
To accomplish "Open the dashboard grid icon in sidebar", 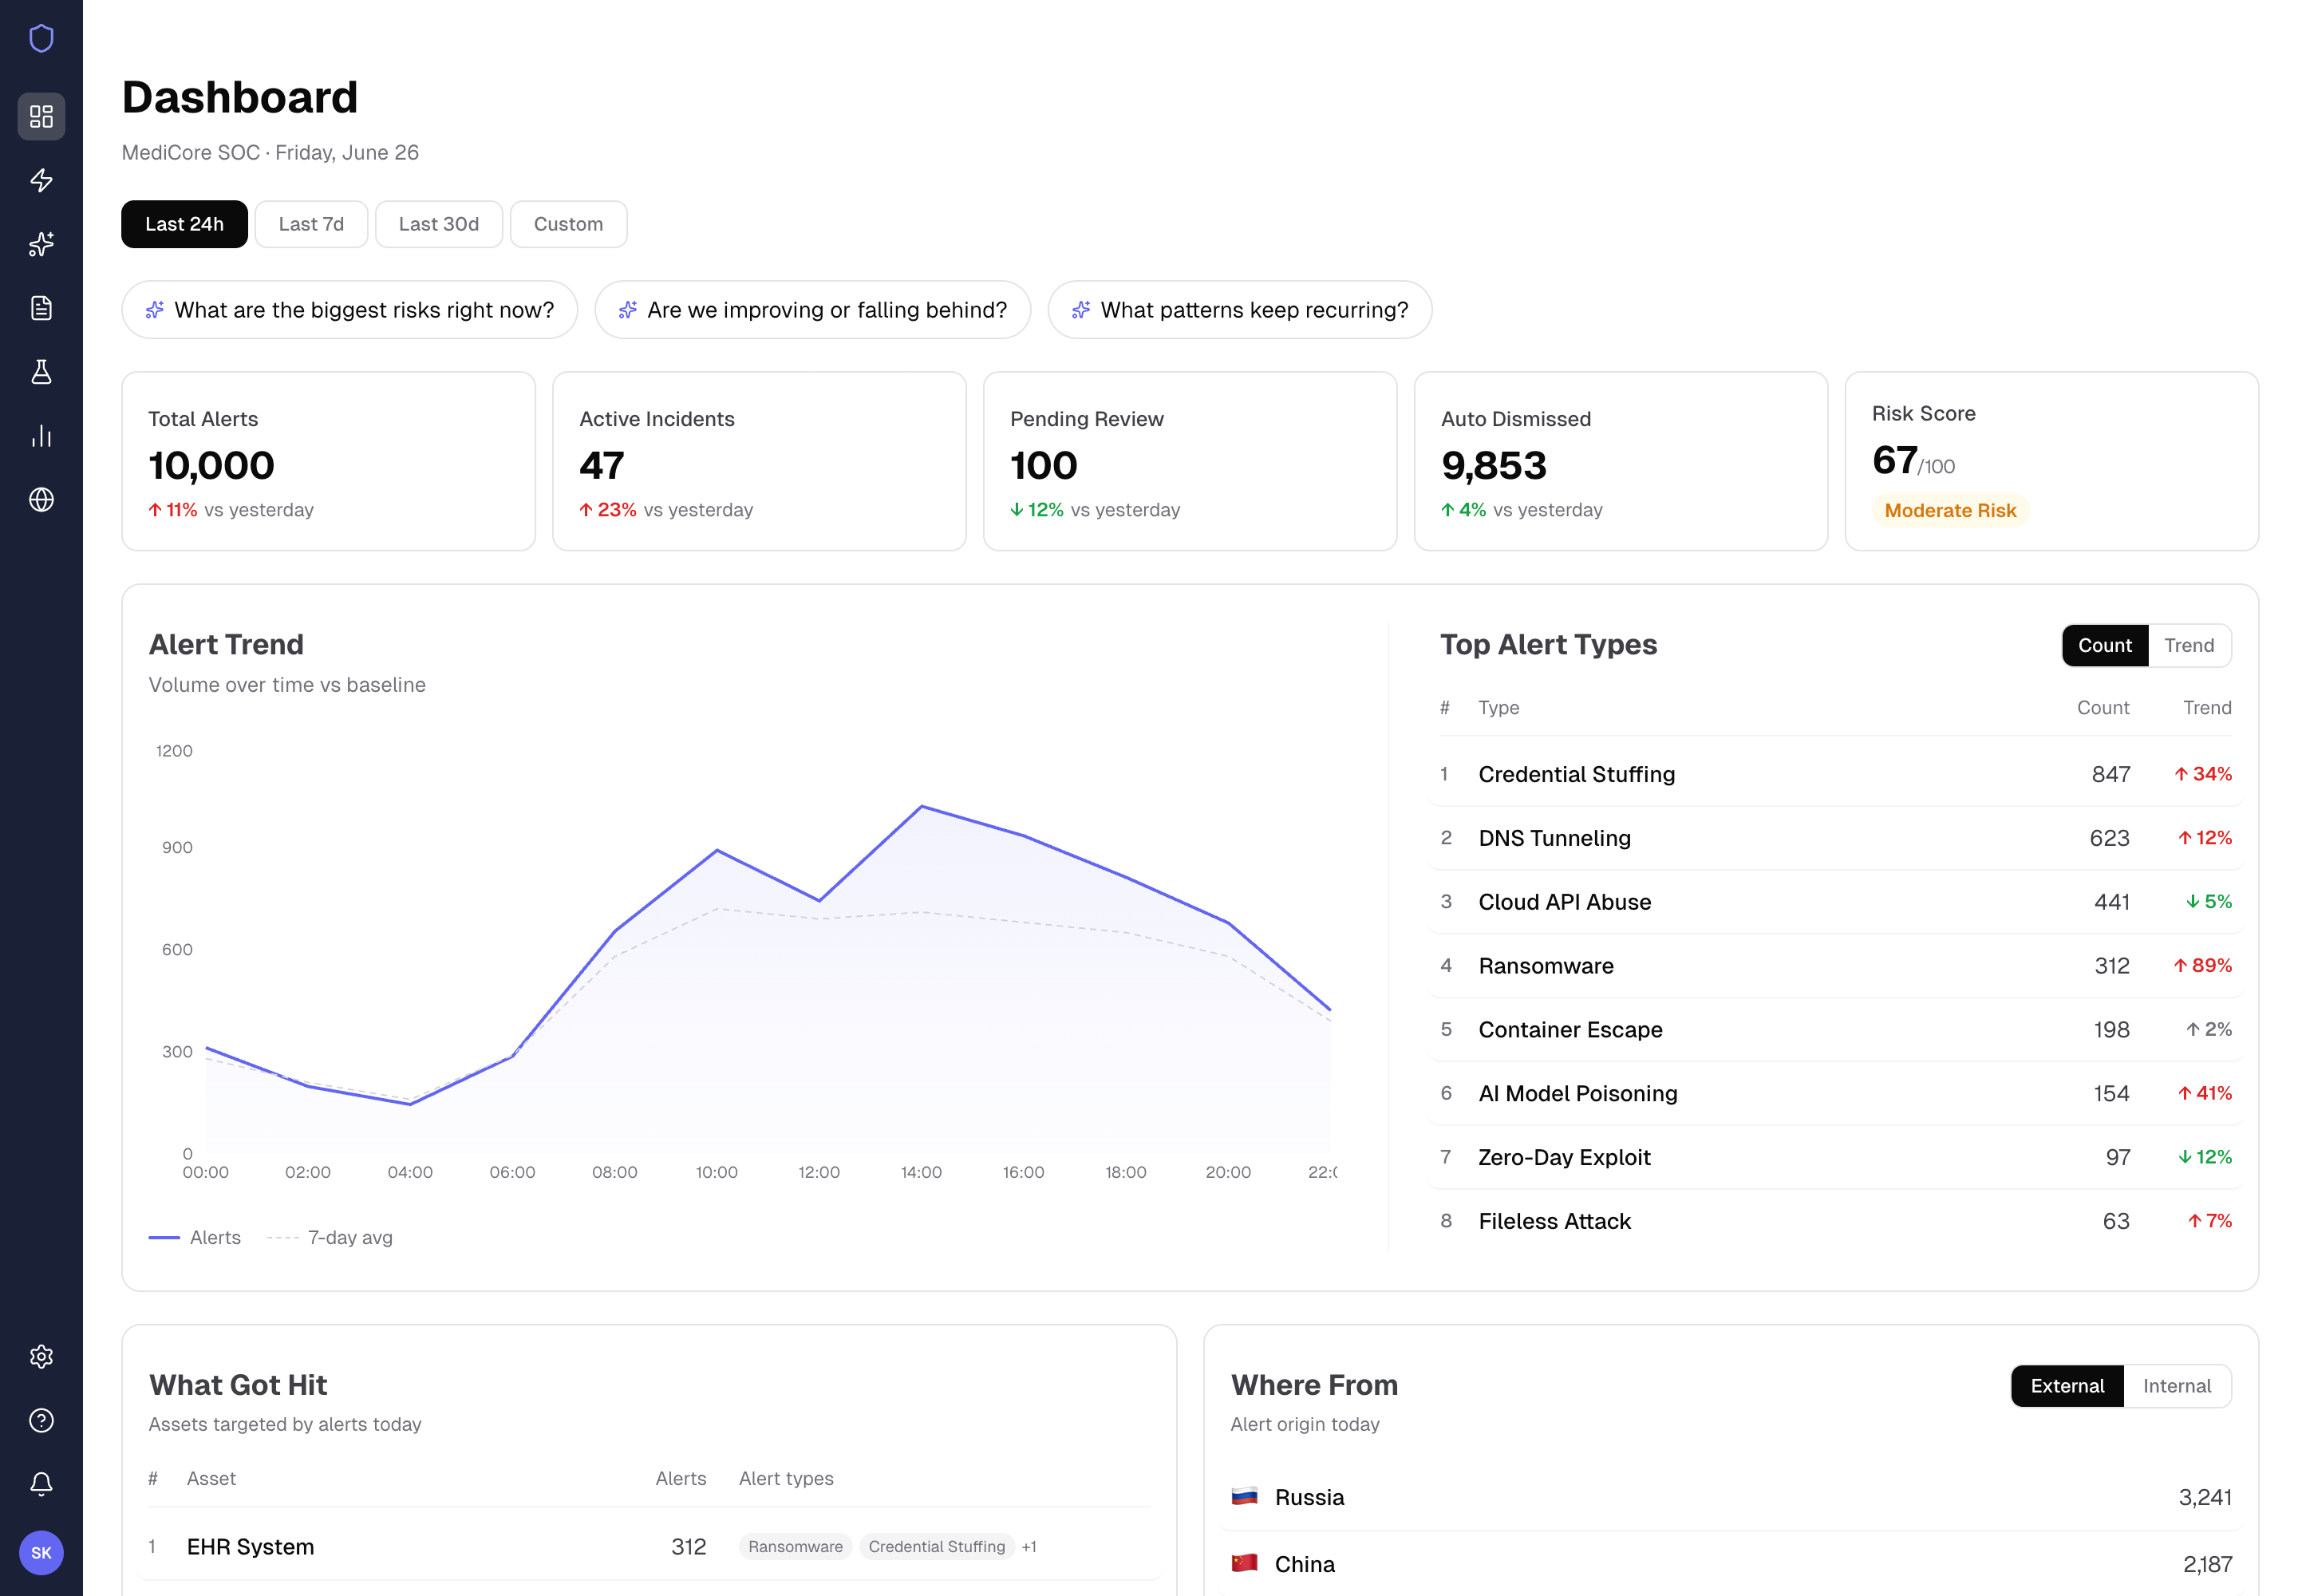I will click(x=41, y=117).
